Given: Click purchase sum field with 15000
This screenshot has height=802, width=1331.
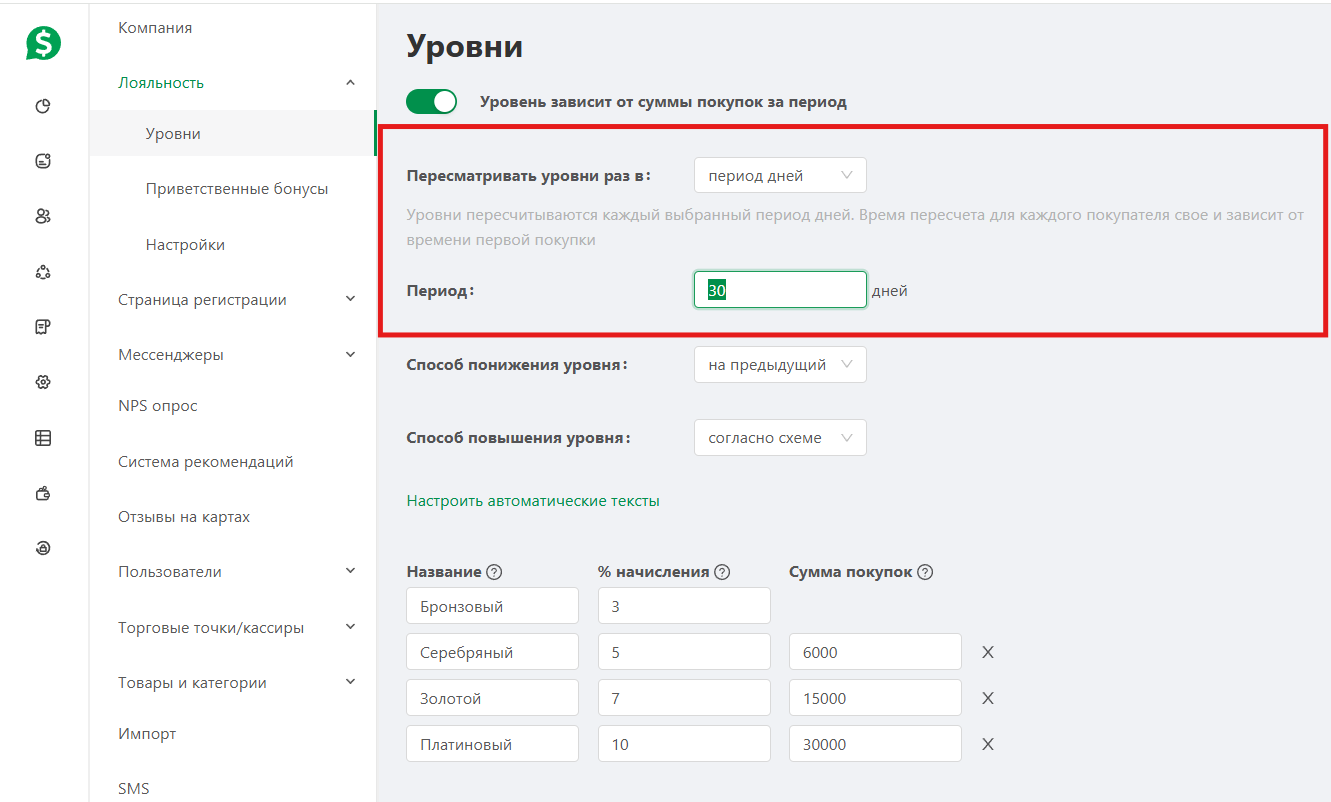Looking at the screenshot, I should click(875, 698).
